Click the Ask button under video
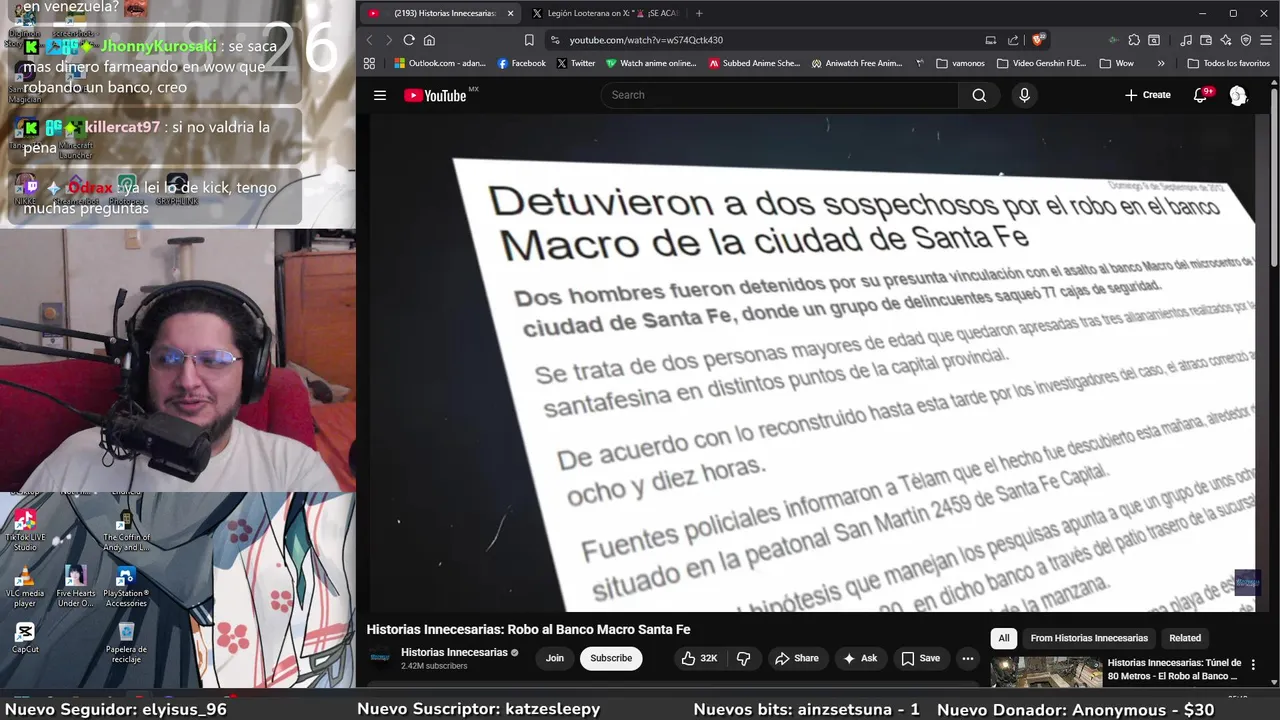Image resolution: width=1280 pixels, height=720 pixels. (x=860, y=658)
